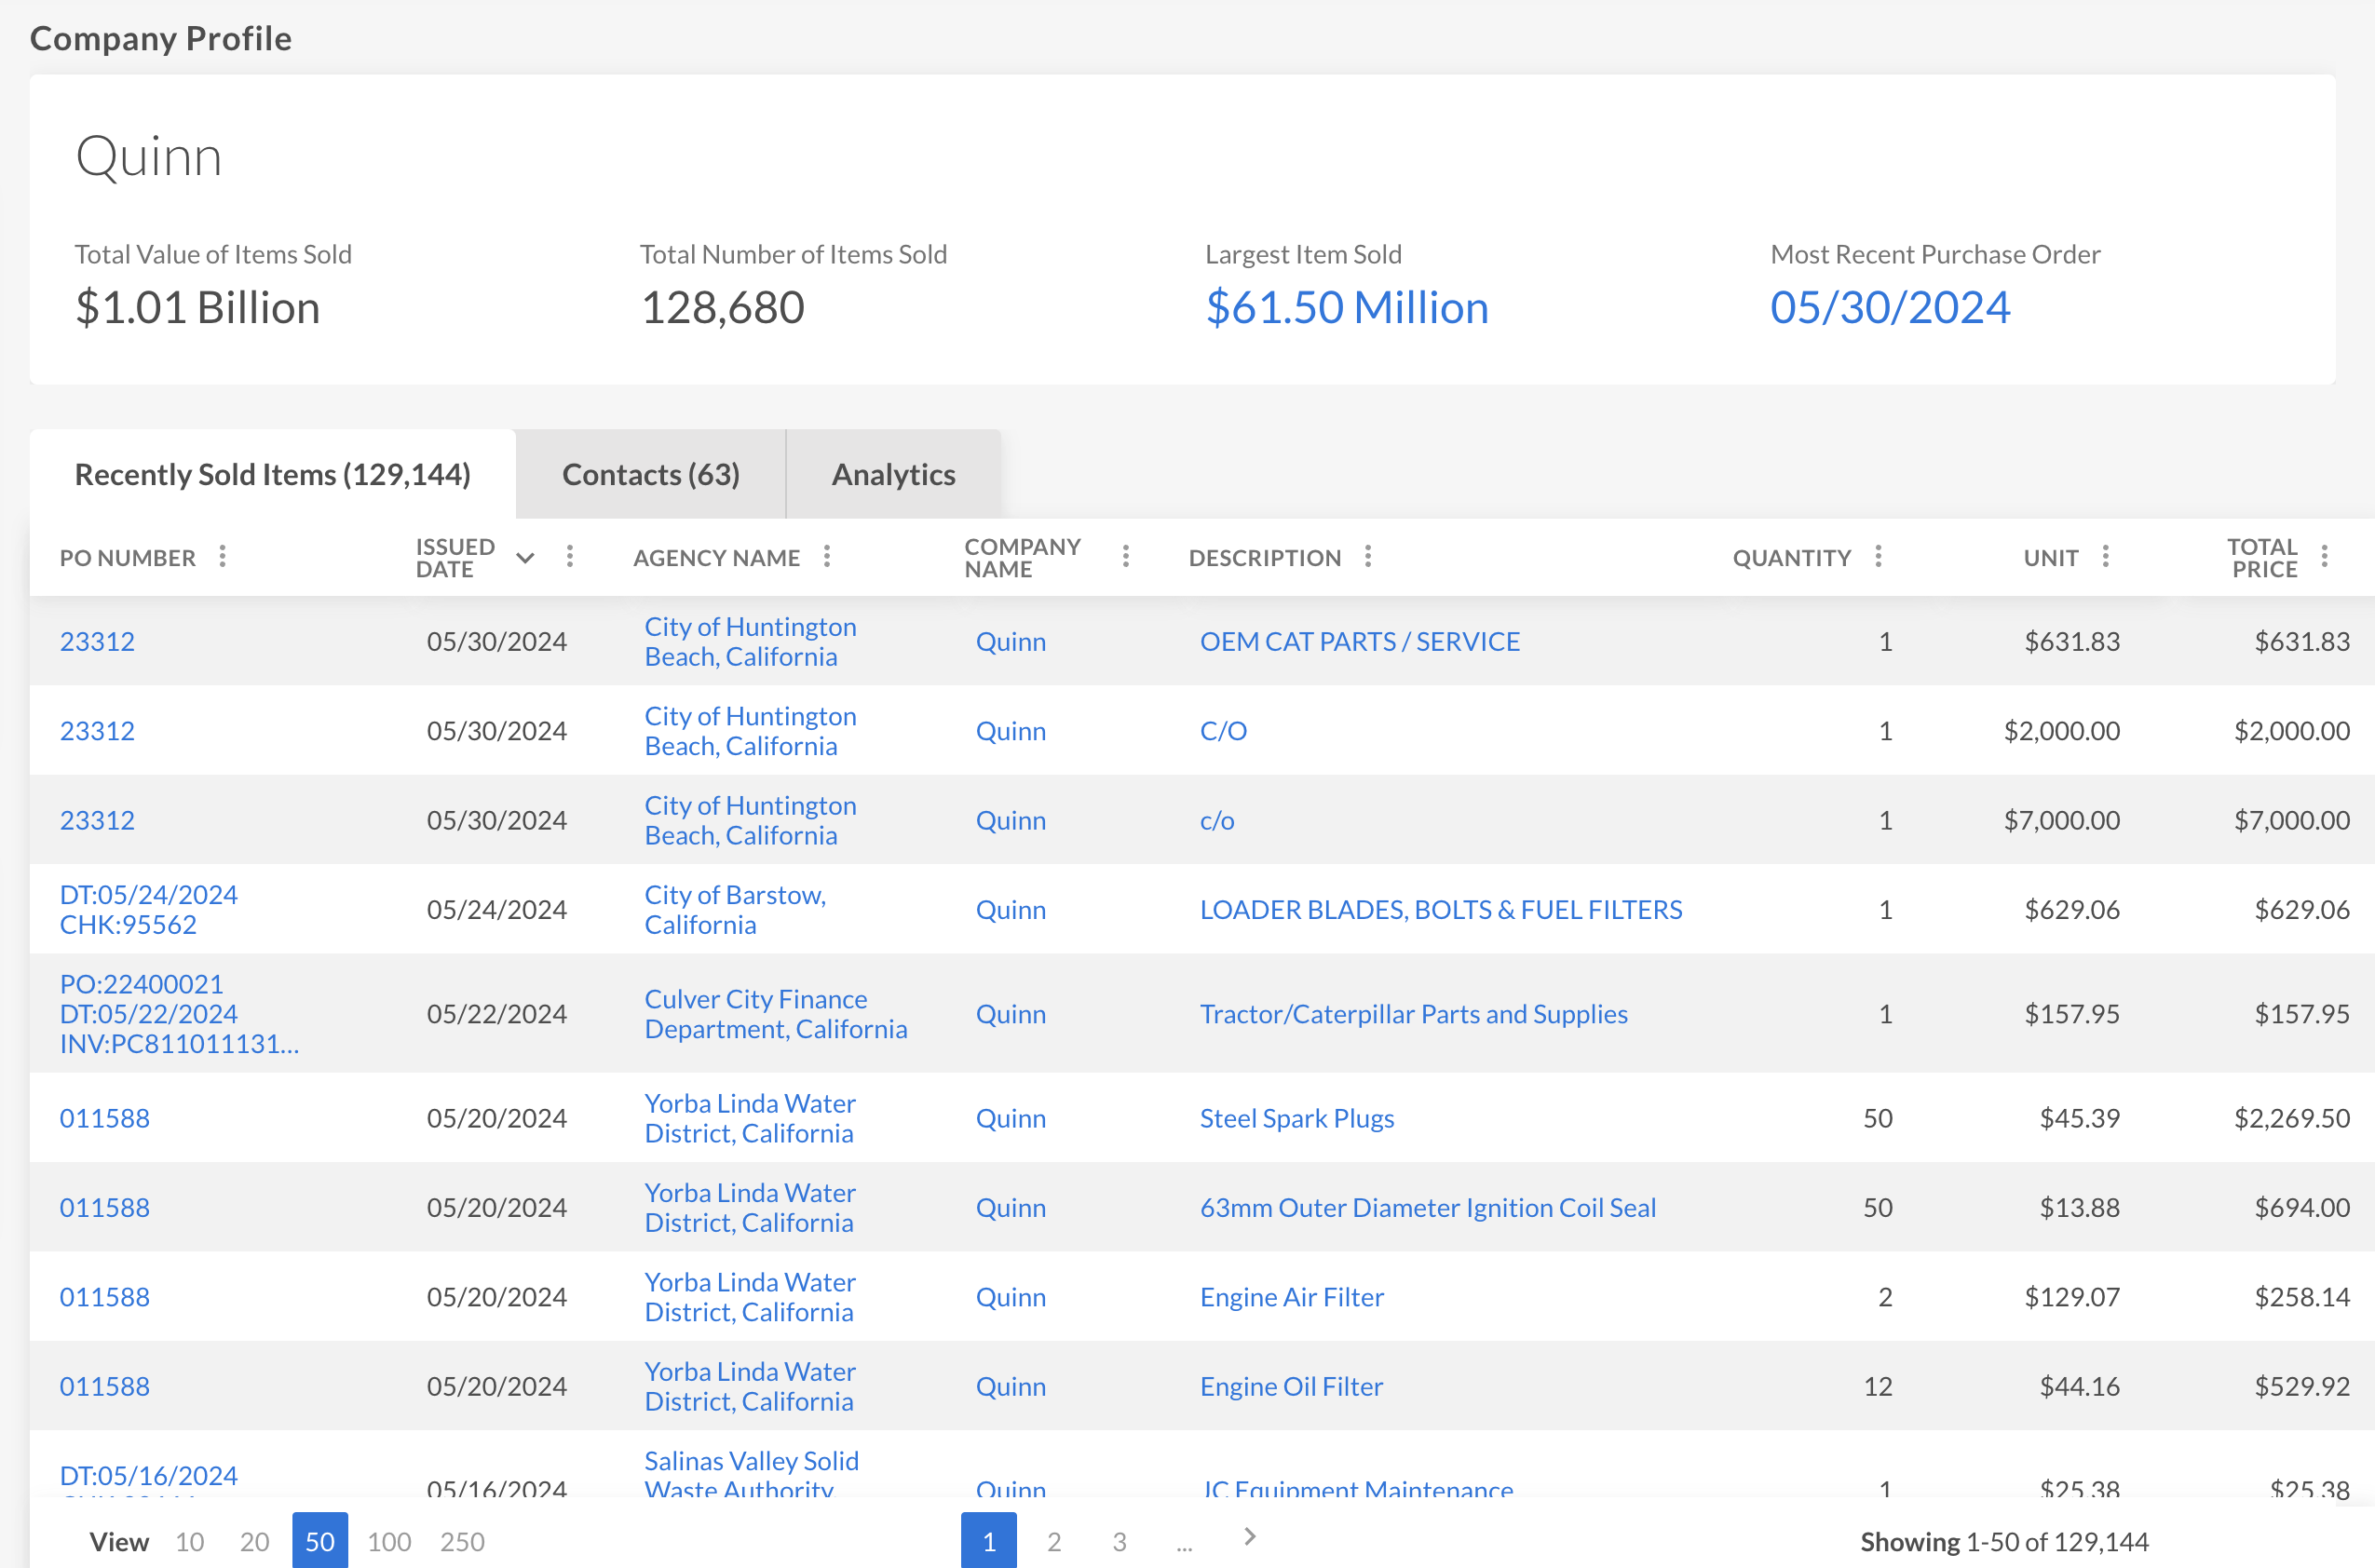
Task: Open Quantity column kebab menu
Action: tap(1878, 557)
